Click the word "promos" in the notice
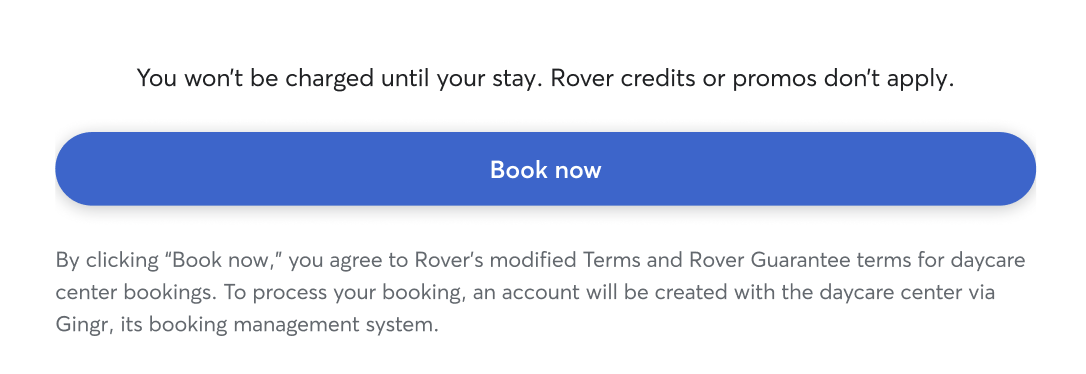Image resolution: width=1086 pixels, height=374 pixels. point(774,78)
